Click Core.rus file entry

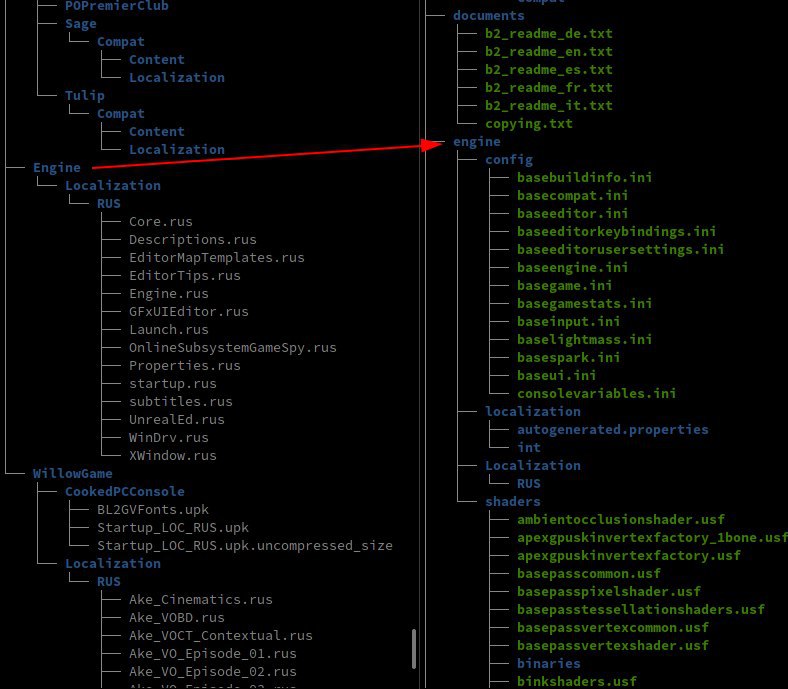pyautogui.click(x=161, y=222)
